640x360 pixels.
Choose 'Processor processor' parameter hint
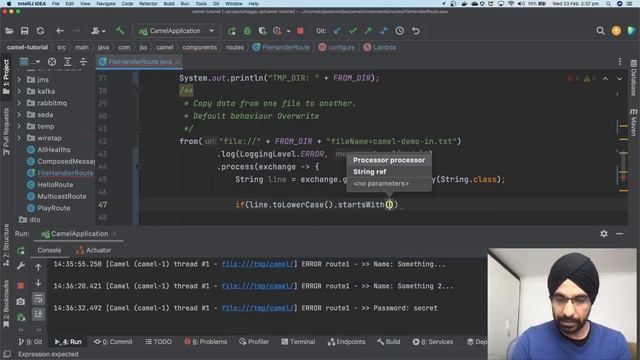click(x=389, y=160)
